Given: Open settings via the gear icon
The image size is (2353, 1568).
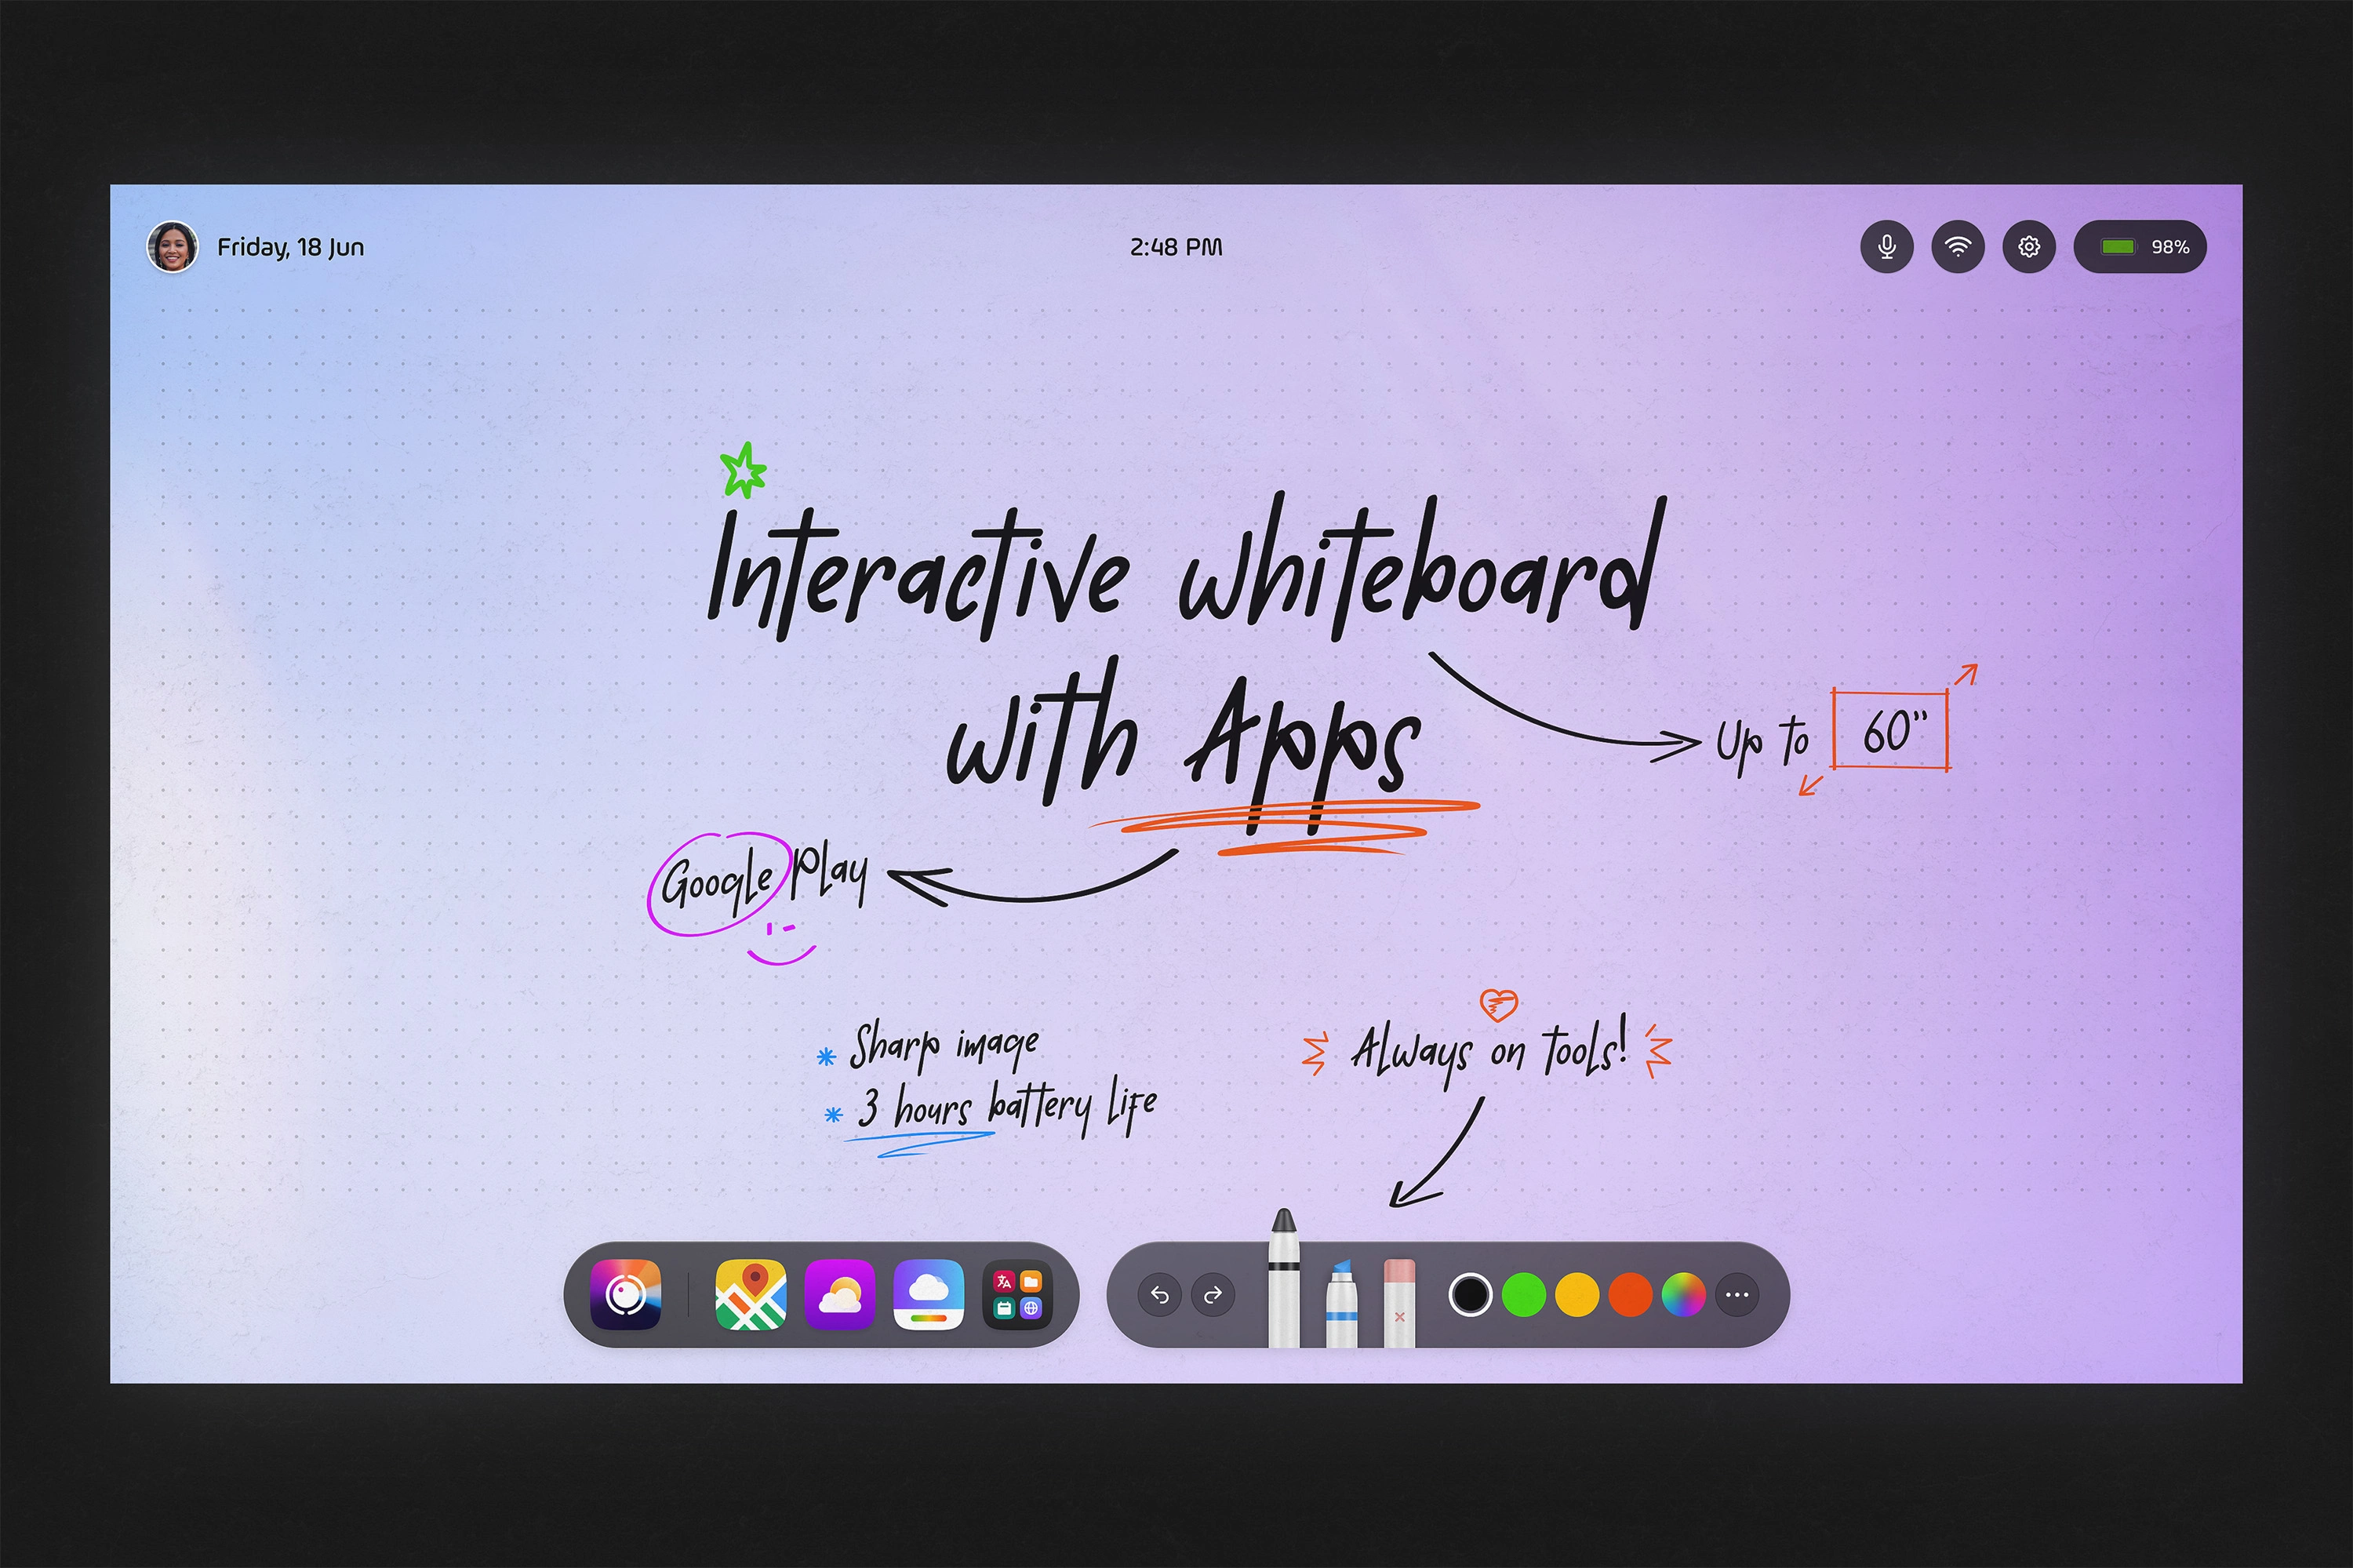Looking at the screenshot, I should tap(2028, 246).
